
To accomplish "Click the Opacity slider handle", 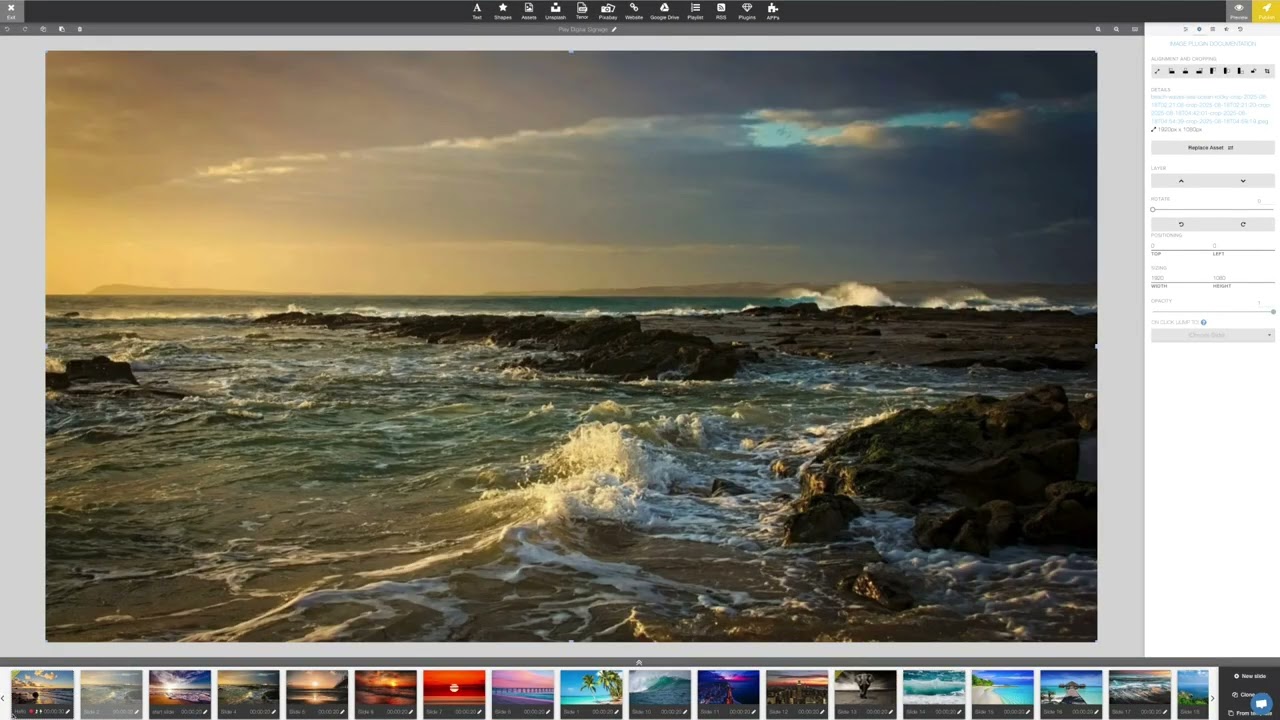I will click(1273, 312).
